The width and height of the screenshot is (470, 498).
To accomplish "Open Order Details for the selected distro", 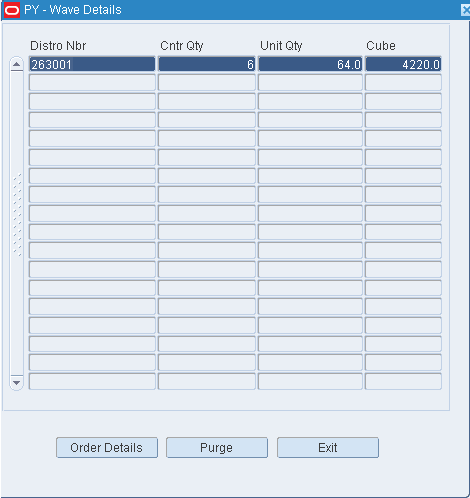I will [107, 447].
